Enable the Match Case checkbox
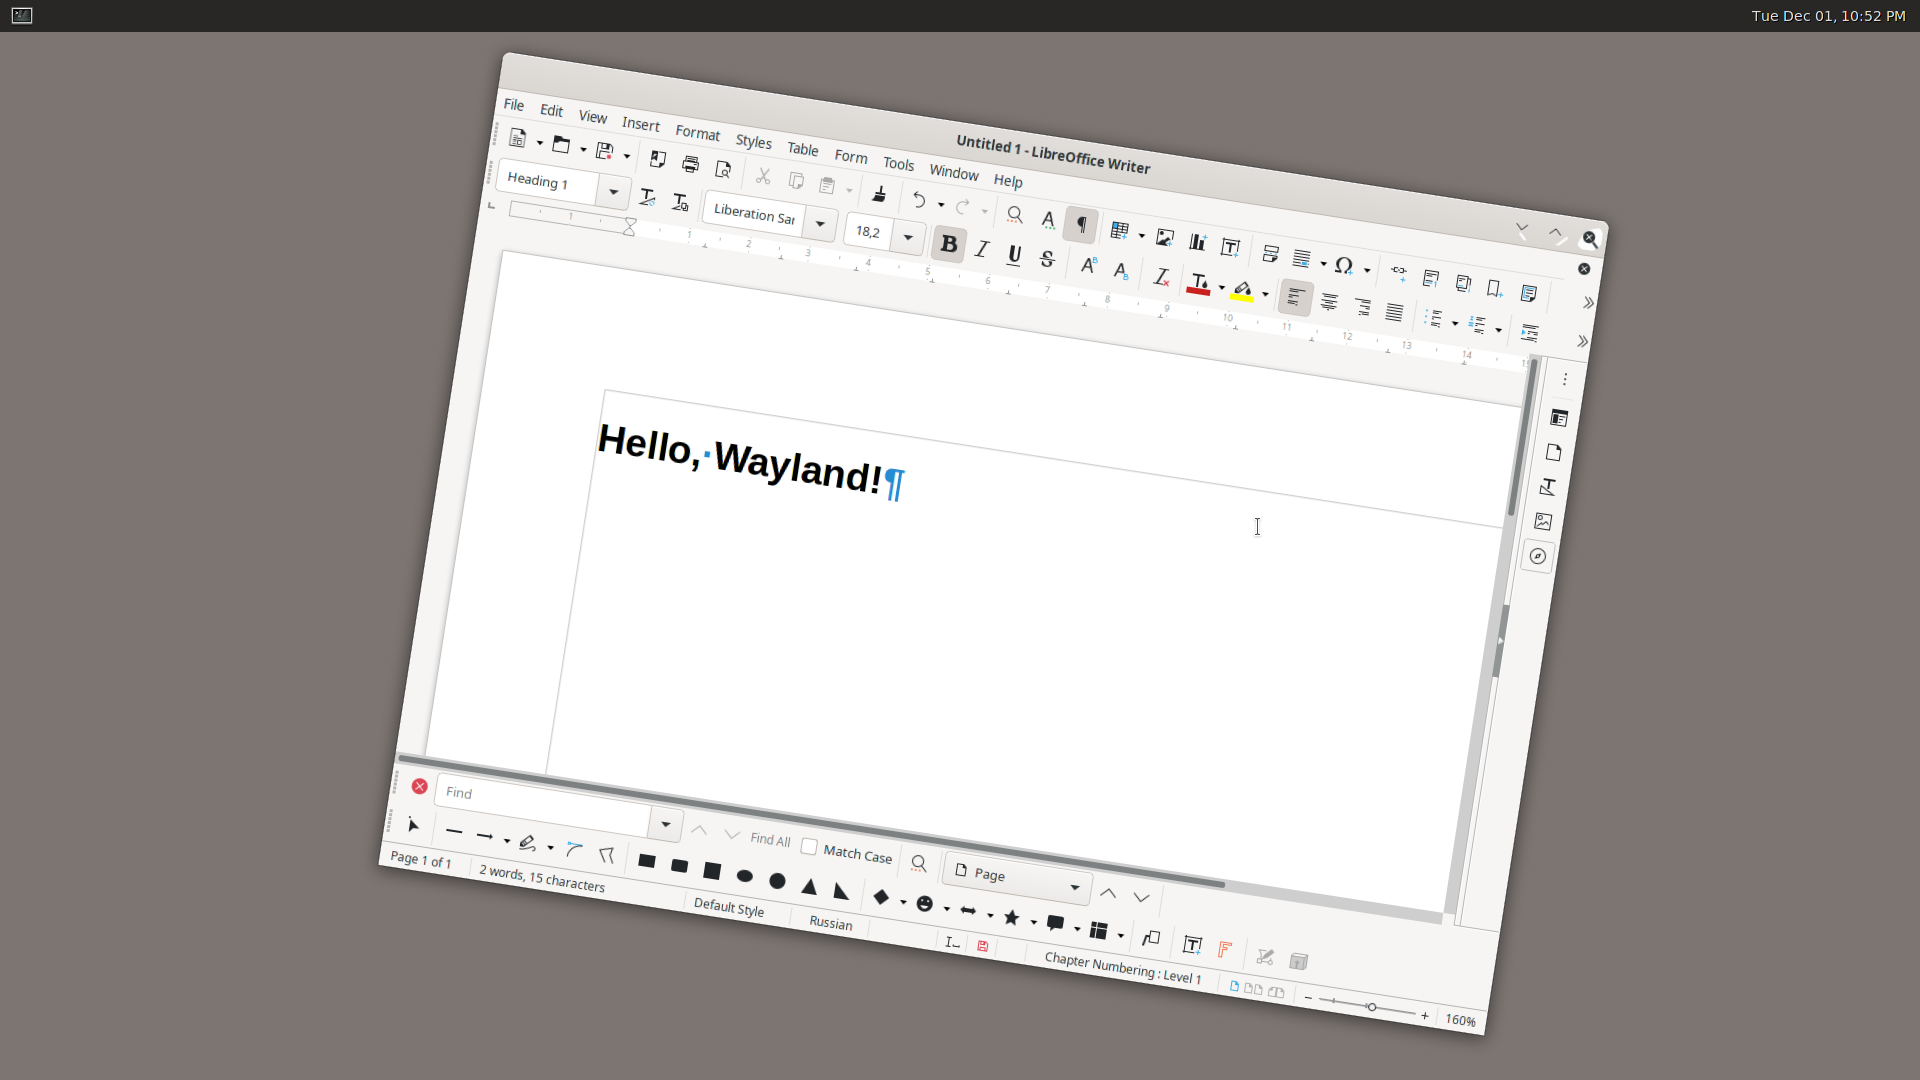Image resolution: width=1920 pixels, height=1080 pixels. pyautogui.click(x=809, y=846)
